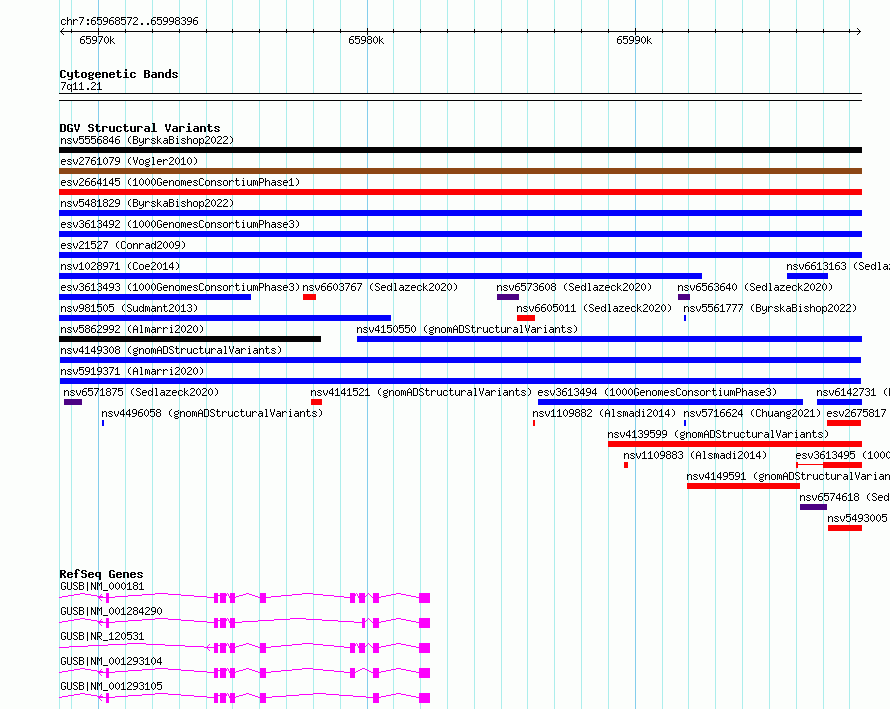The width and height of the screenshot is (890, 709).
Task: Click the chr7:65968572..65998396 coordinate label
Action: (x=129, y=22)
